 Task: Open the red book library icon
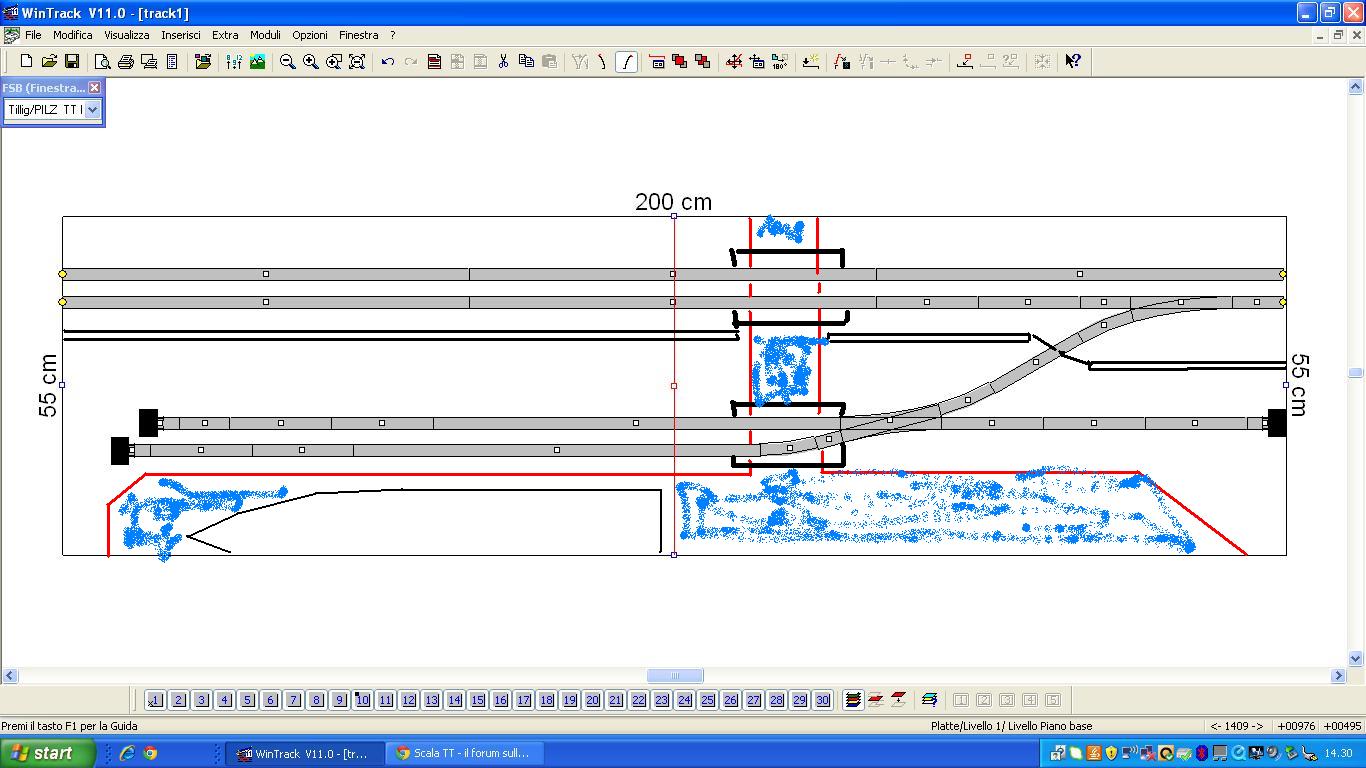click(x=434, y=61)
